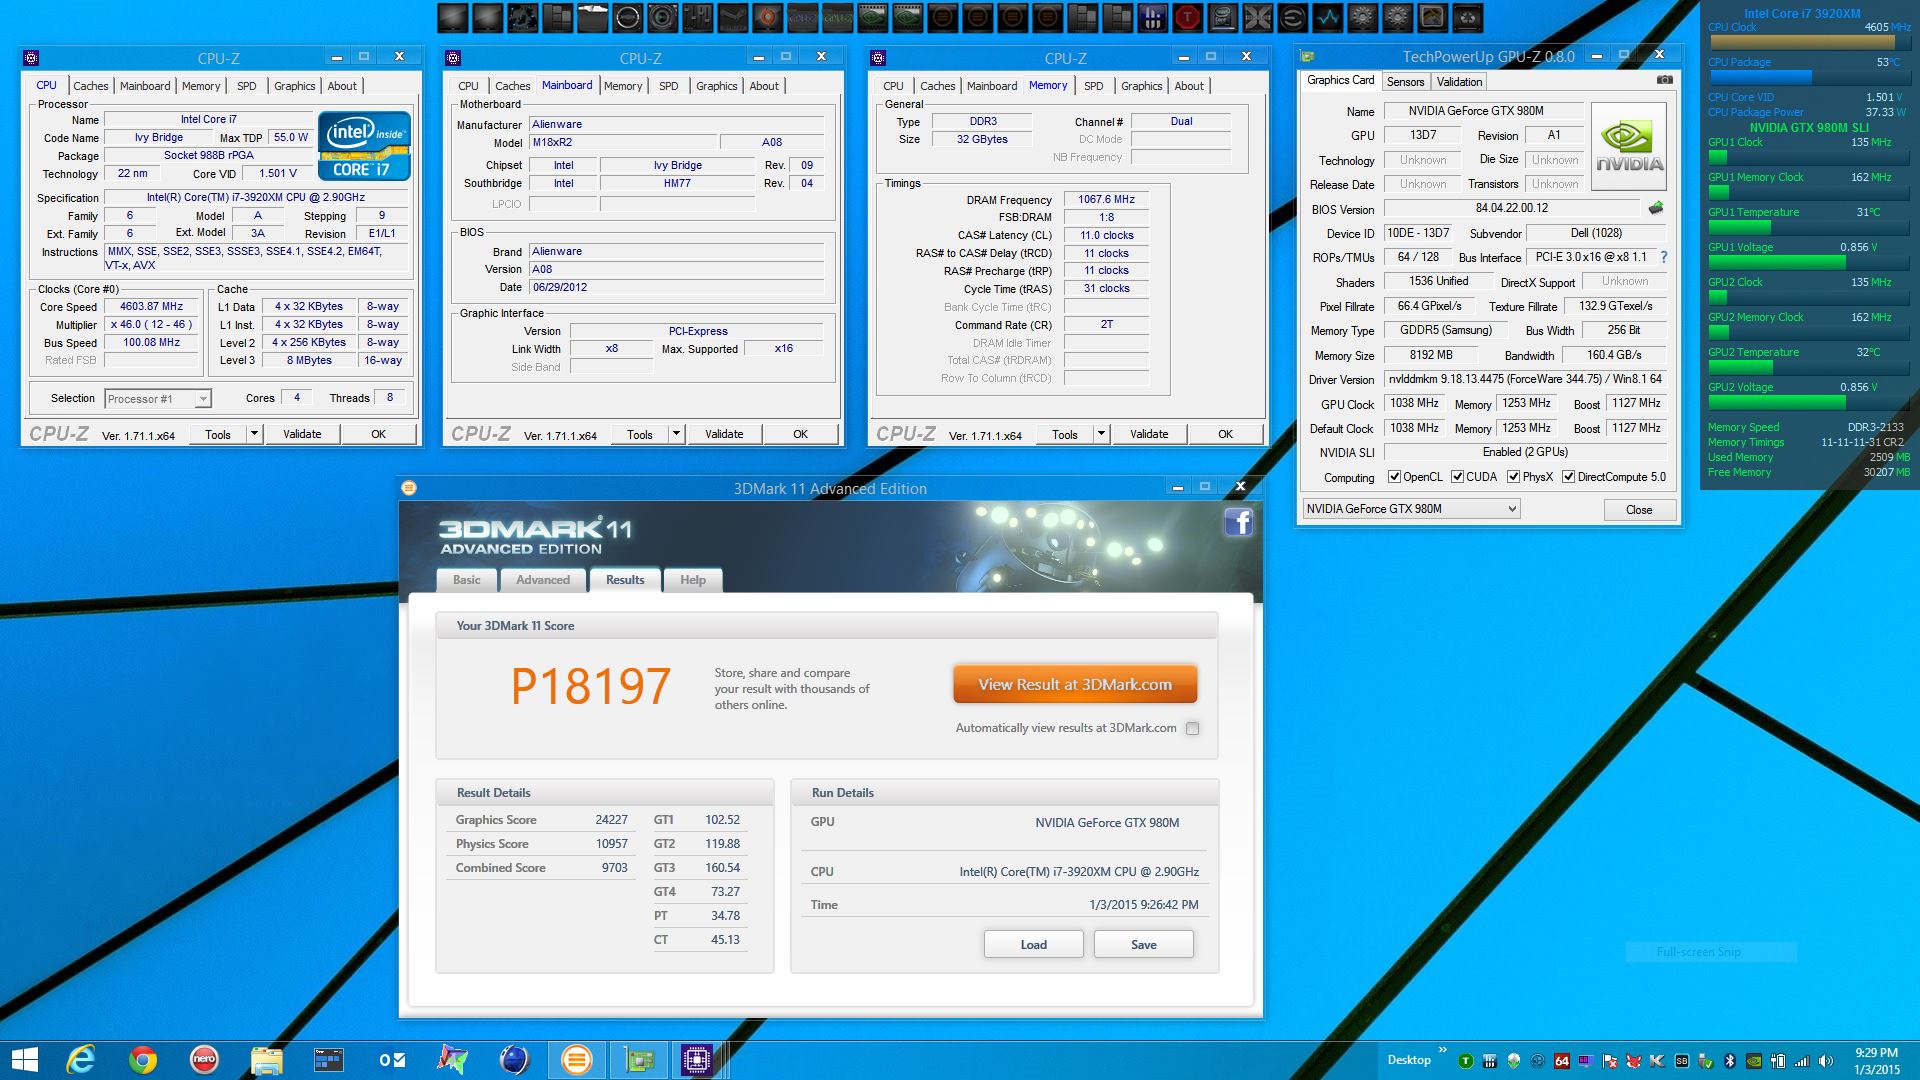
Task: Click the Sound Blaster SB tray icon
Action: pos(1682,1061)
